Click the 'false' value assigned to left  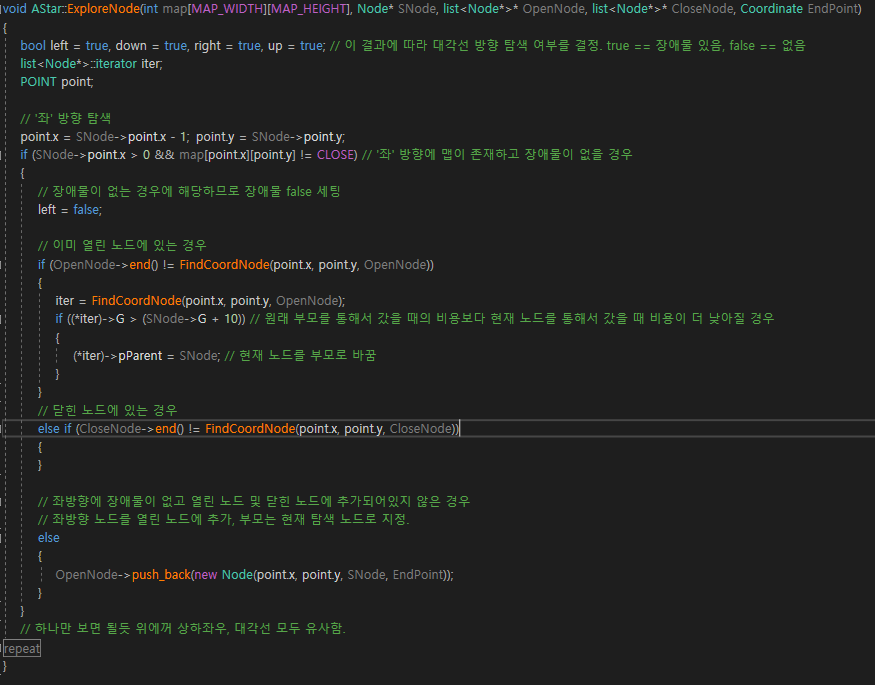tap(86, 210)
